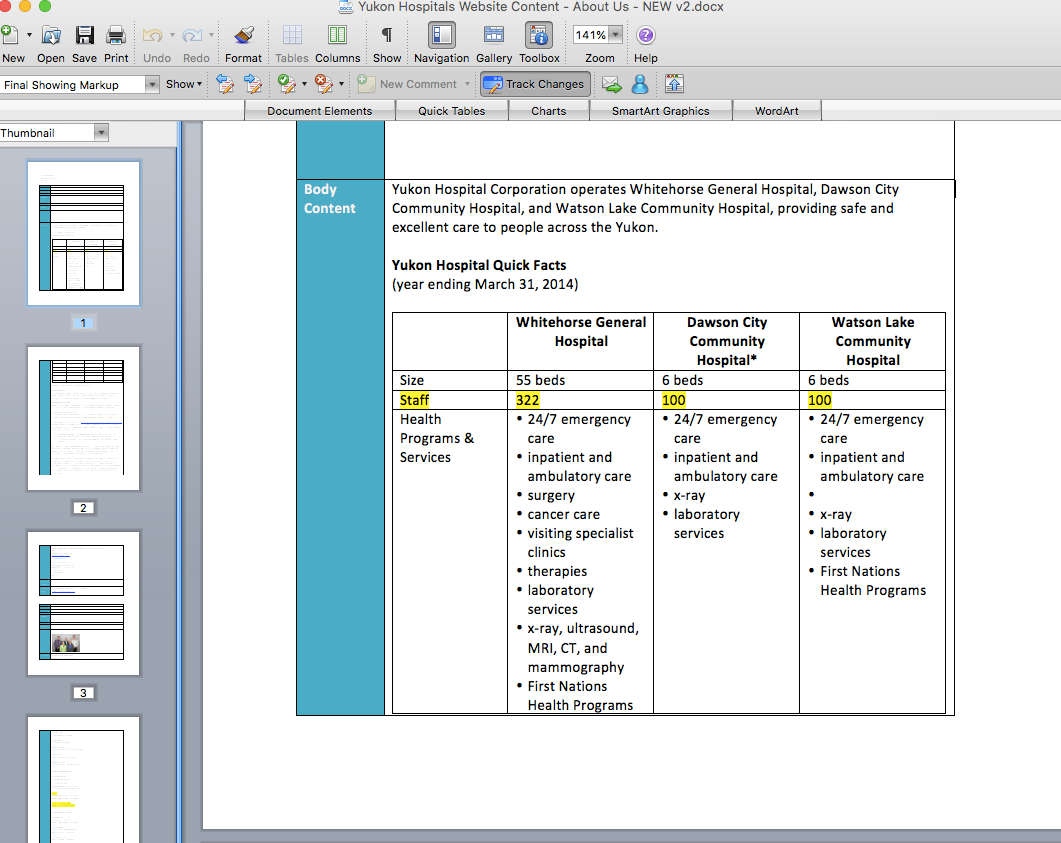
Task: Open the Accept change dropdown arrow
Action: tap(304, 84)
